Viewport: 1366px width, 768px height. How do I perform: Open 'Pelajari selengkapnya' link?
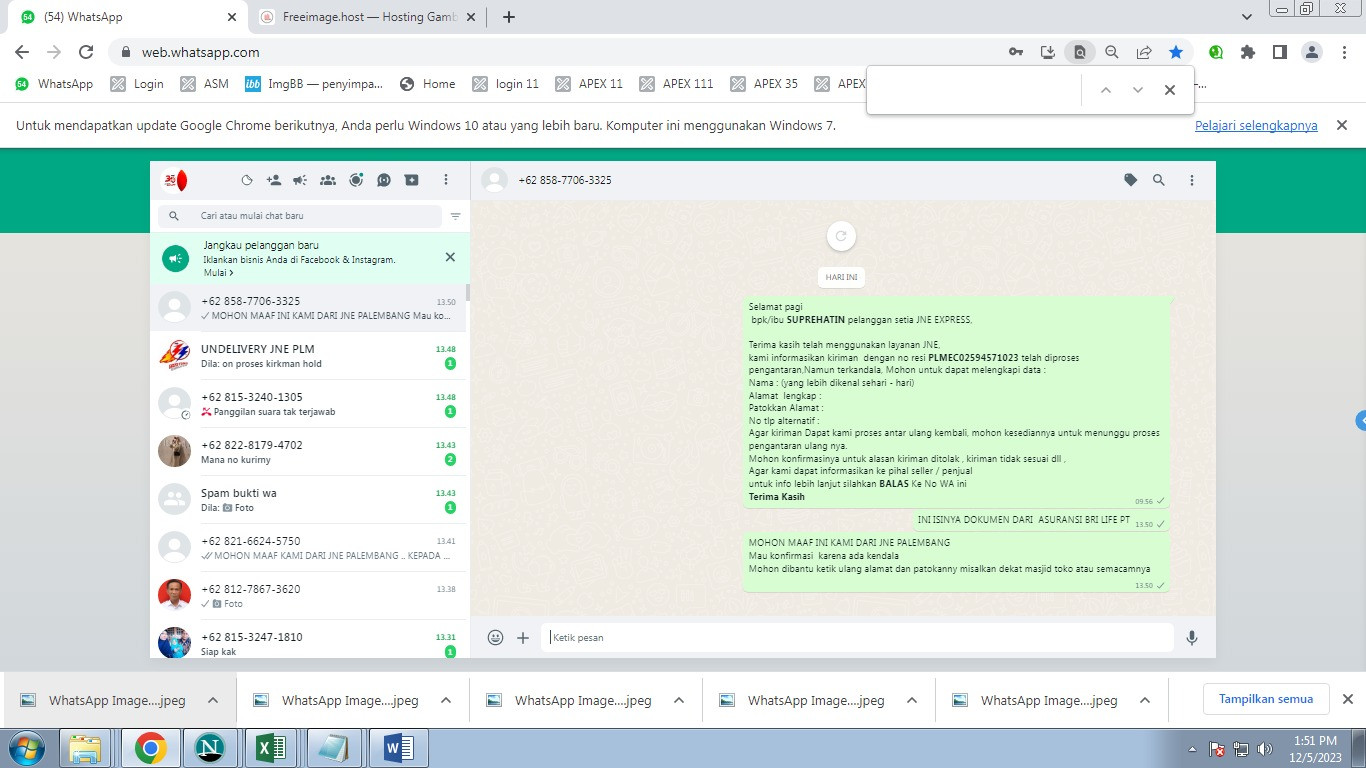1256,126
